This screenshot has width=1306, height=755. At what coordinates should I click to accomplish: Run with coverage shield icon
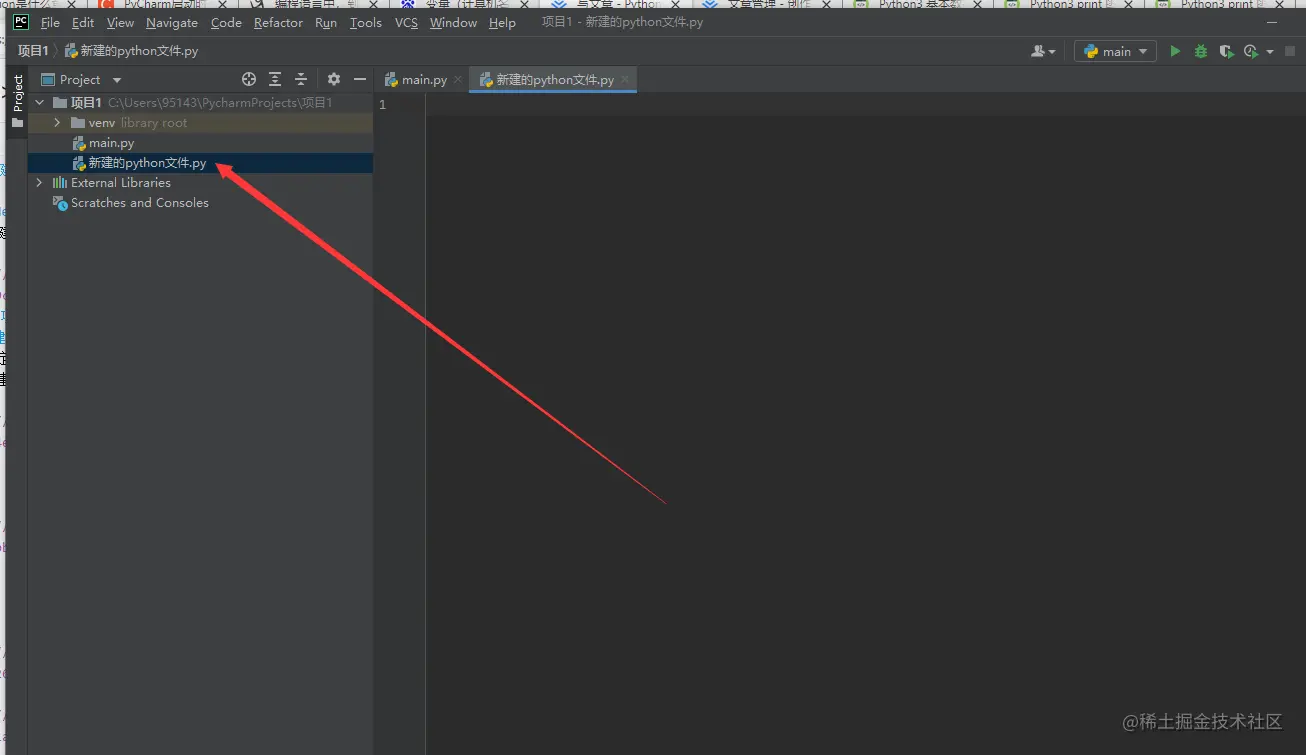[1226, 51]
